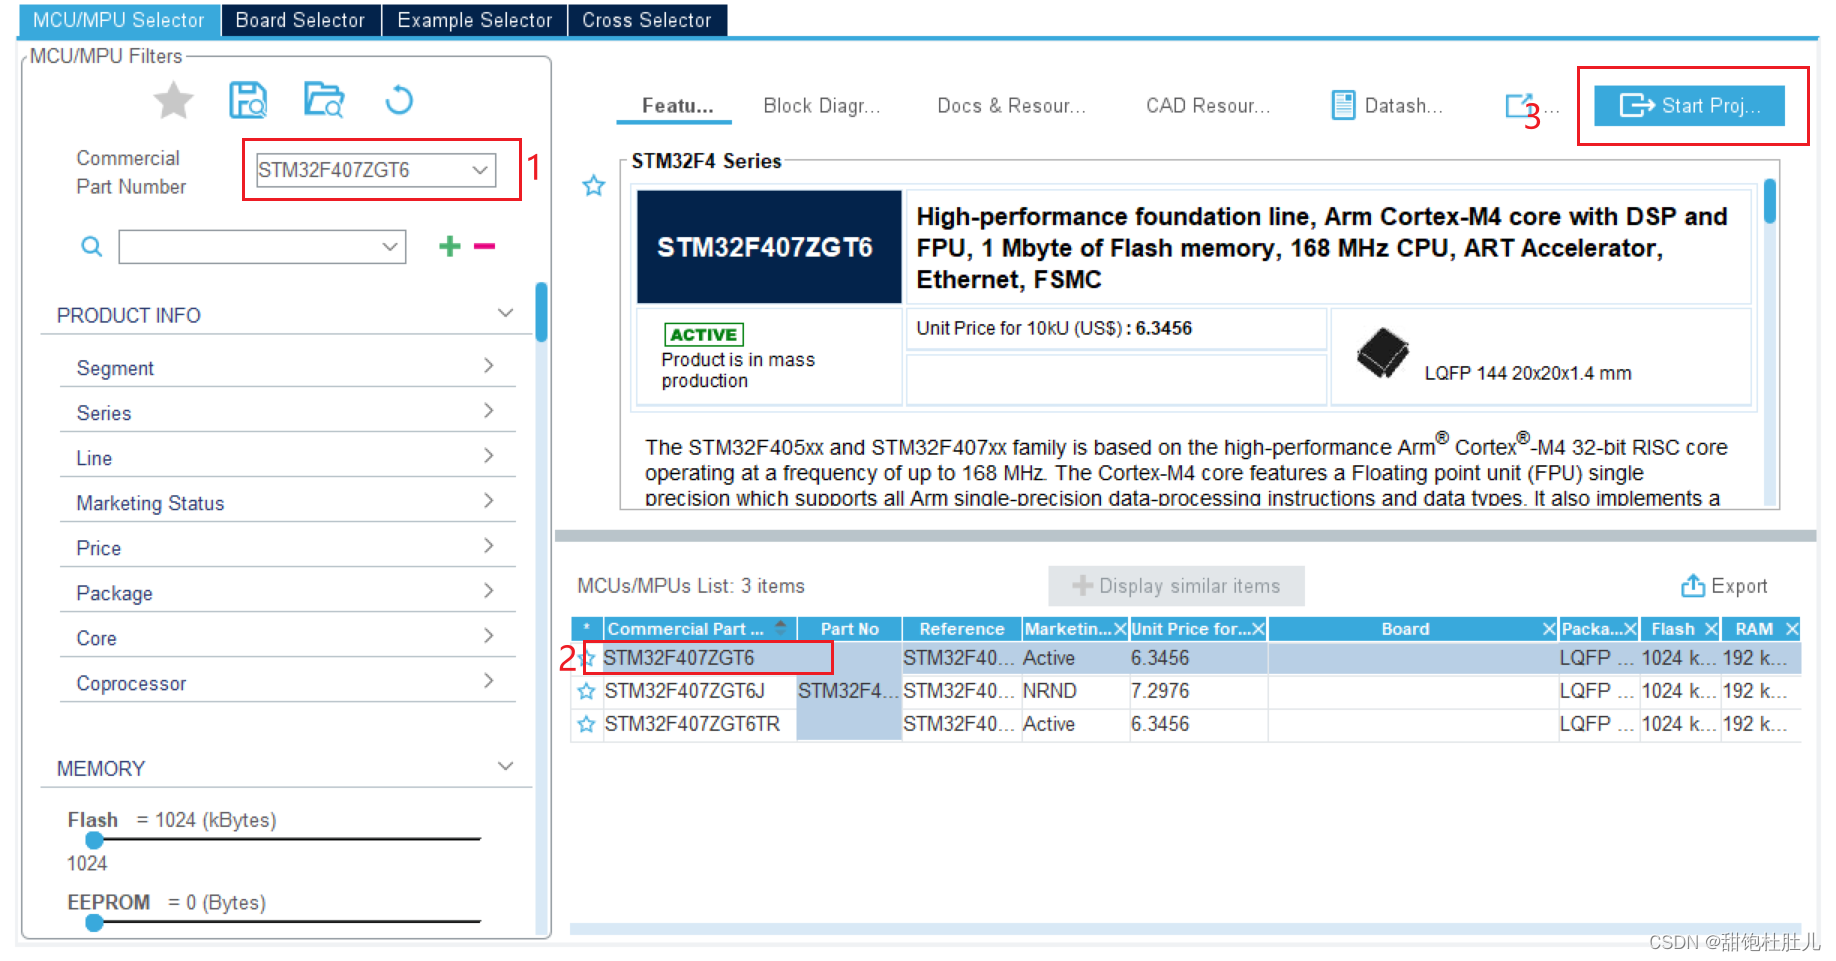
Task: Click the green plus add filter icon
Action: click(x=450, y=246)
